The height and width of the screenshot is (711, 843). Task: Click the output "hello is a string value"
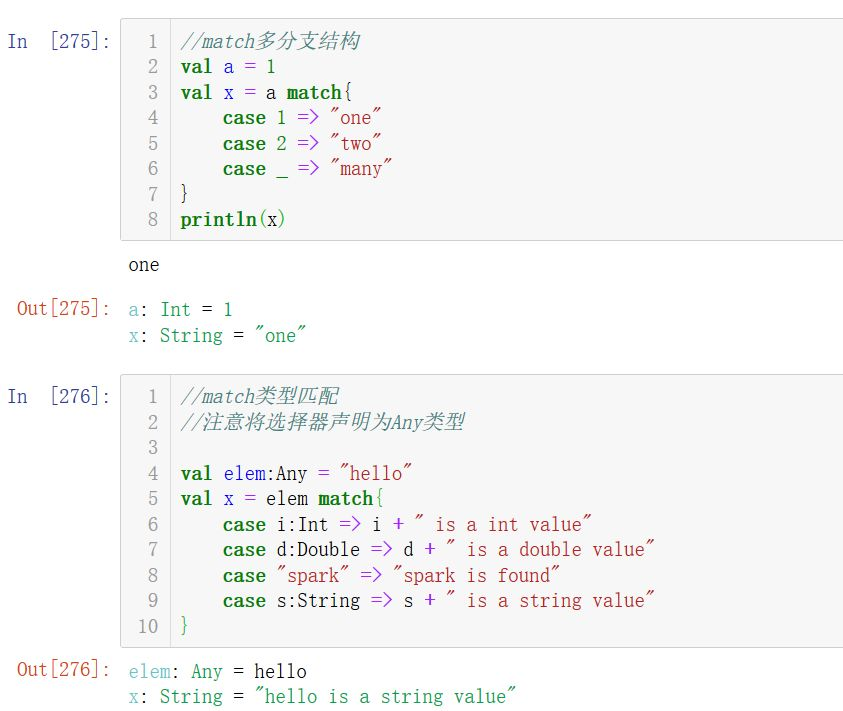(x=390, y=696)
